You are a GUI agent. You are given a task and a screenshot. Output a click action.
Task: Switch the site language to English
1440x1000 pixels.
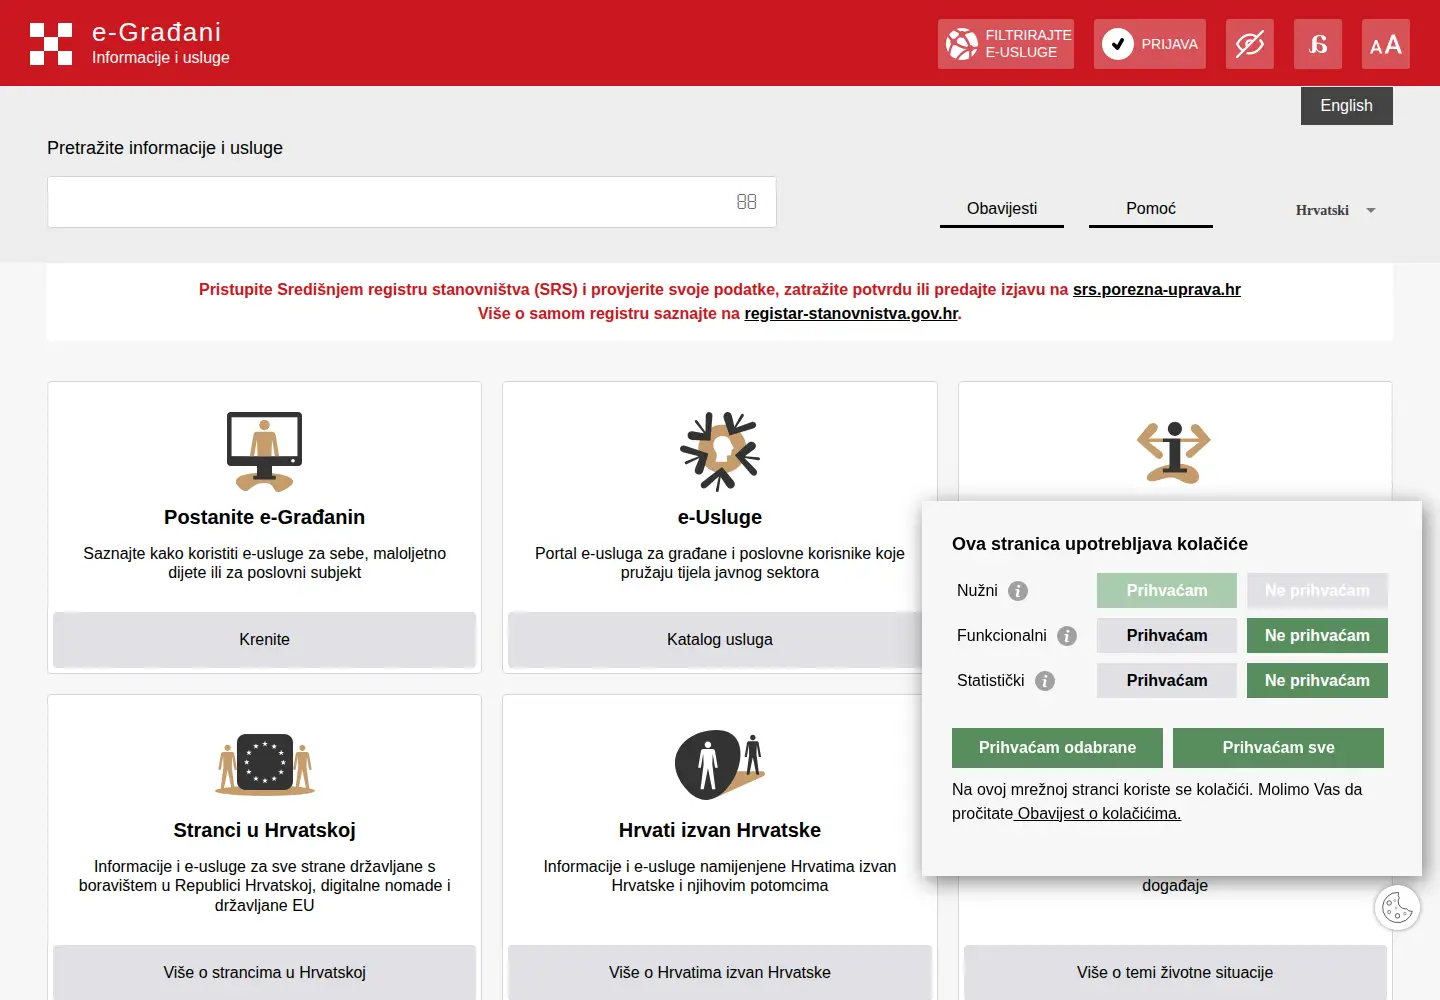[x=1347, y=106]
